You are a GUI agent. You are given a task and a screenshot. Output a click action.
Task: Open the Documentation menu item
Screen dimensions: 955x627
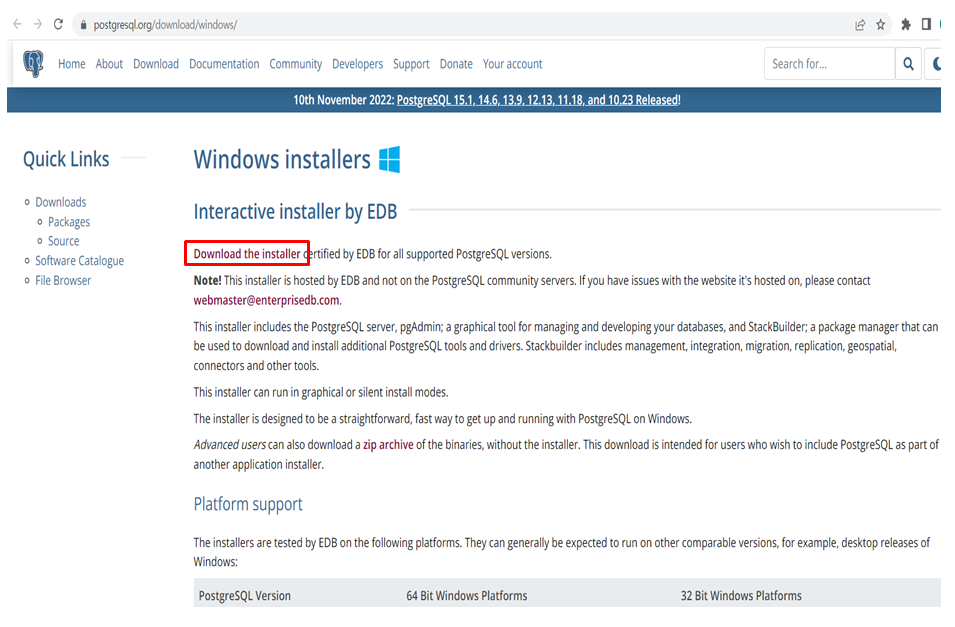pyautogui.click(x=224, y=64)
